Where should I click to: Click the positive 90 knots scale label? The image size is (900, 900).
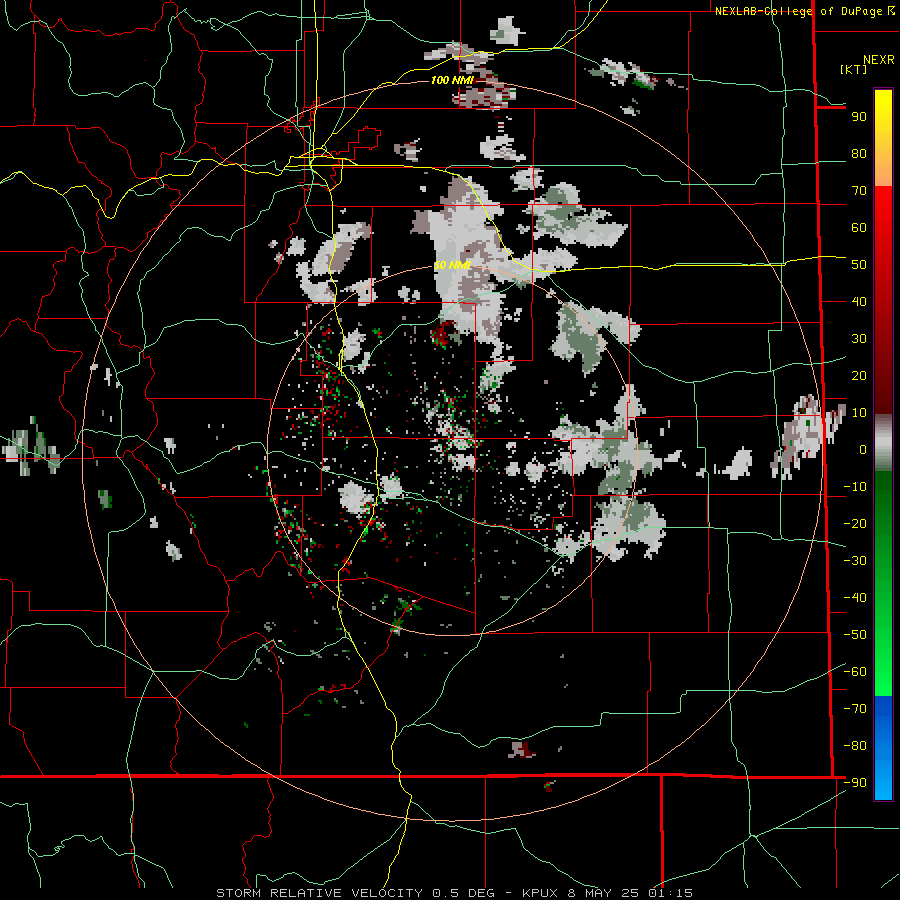(x=859, y=117)
